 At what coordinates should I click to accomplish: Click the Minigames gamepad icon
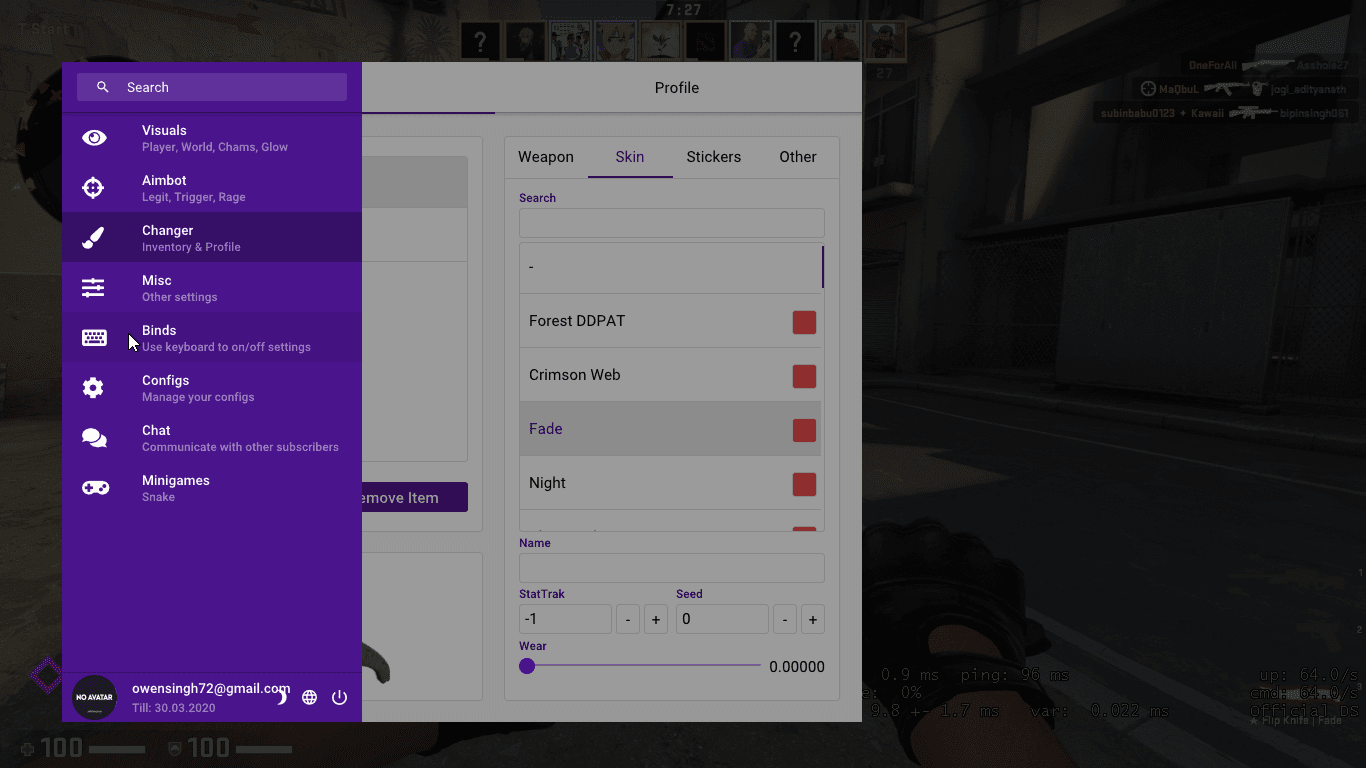pos(95,488)
